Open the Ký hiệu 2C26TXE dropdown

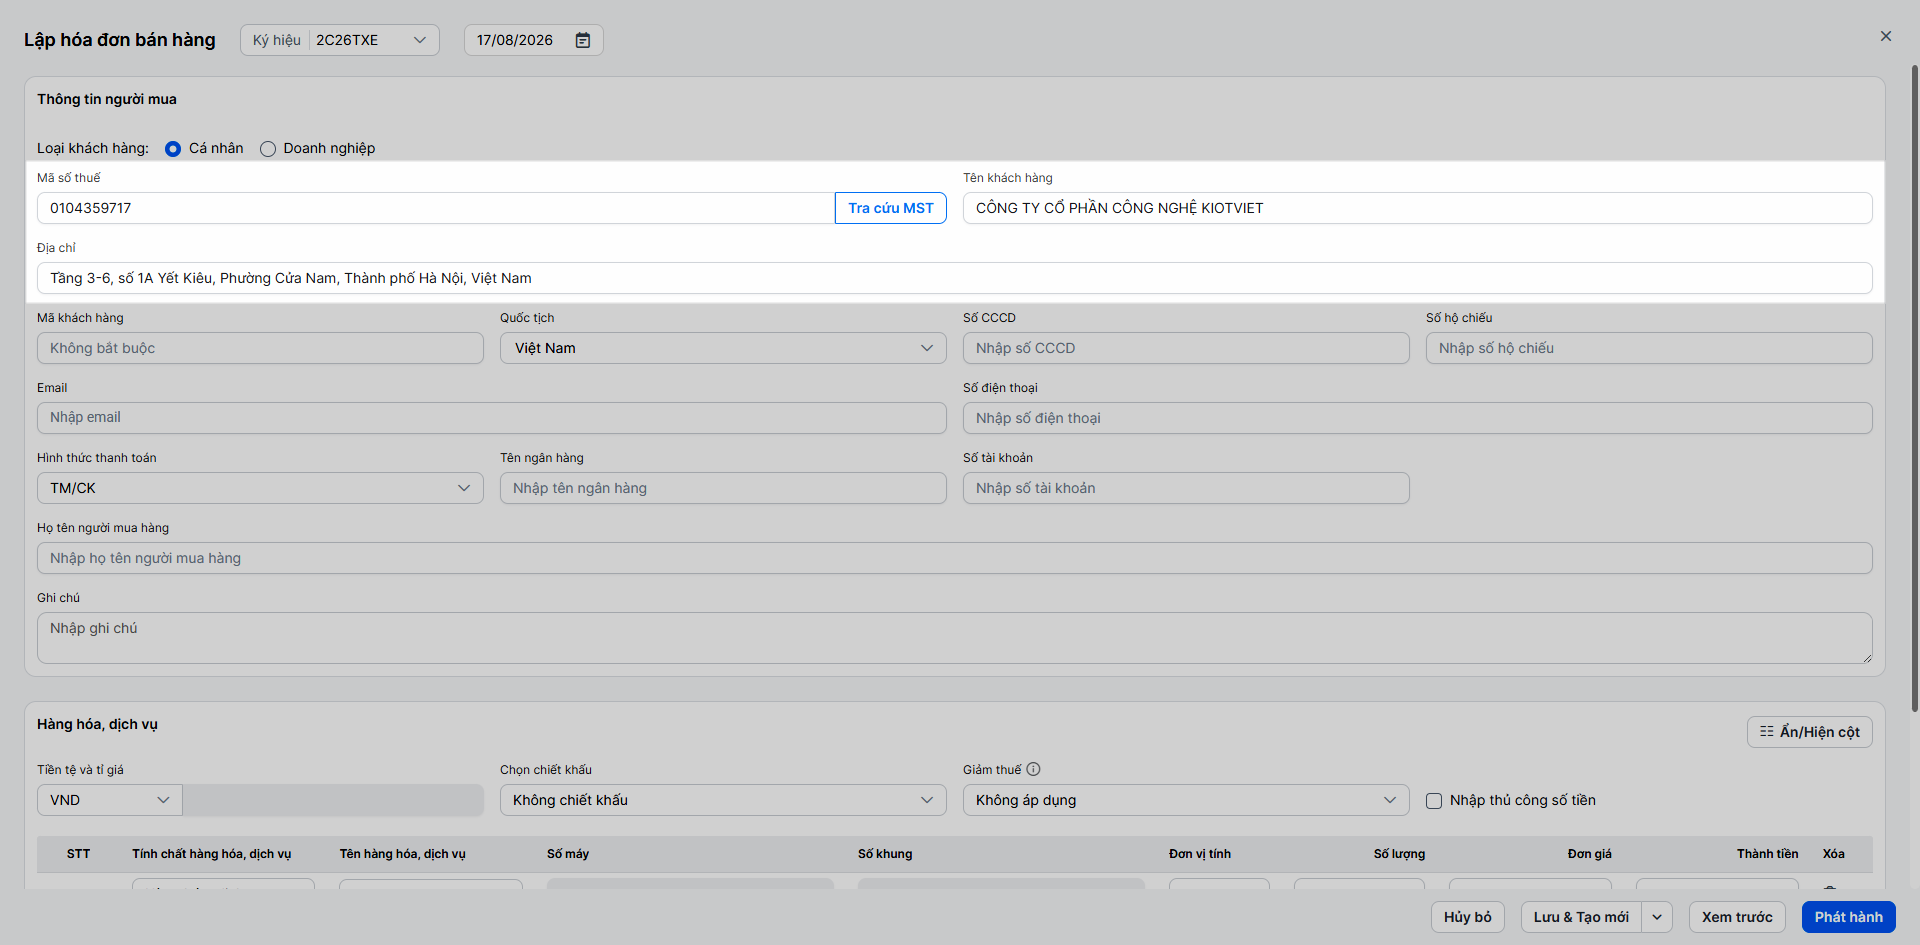[340, 40]
